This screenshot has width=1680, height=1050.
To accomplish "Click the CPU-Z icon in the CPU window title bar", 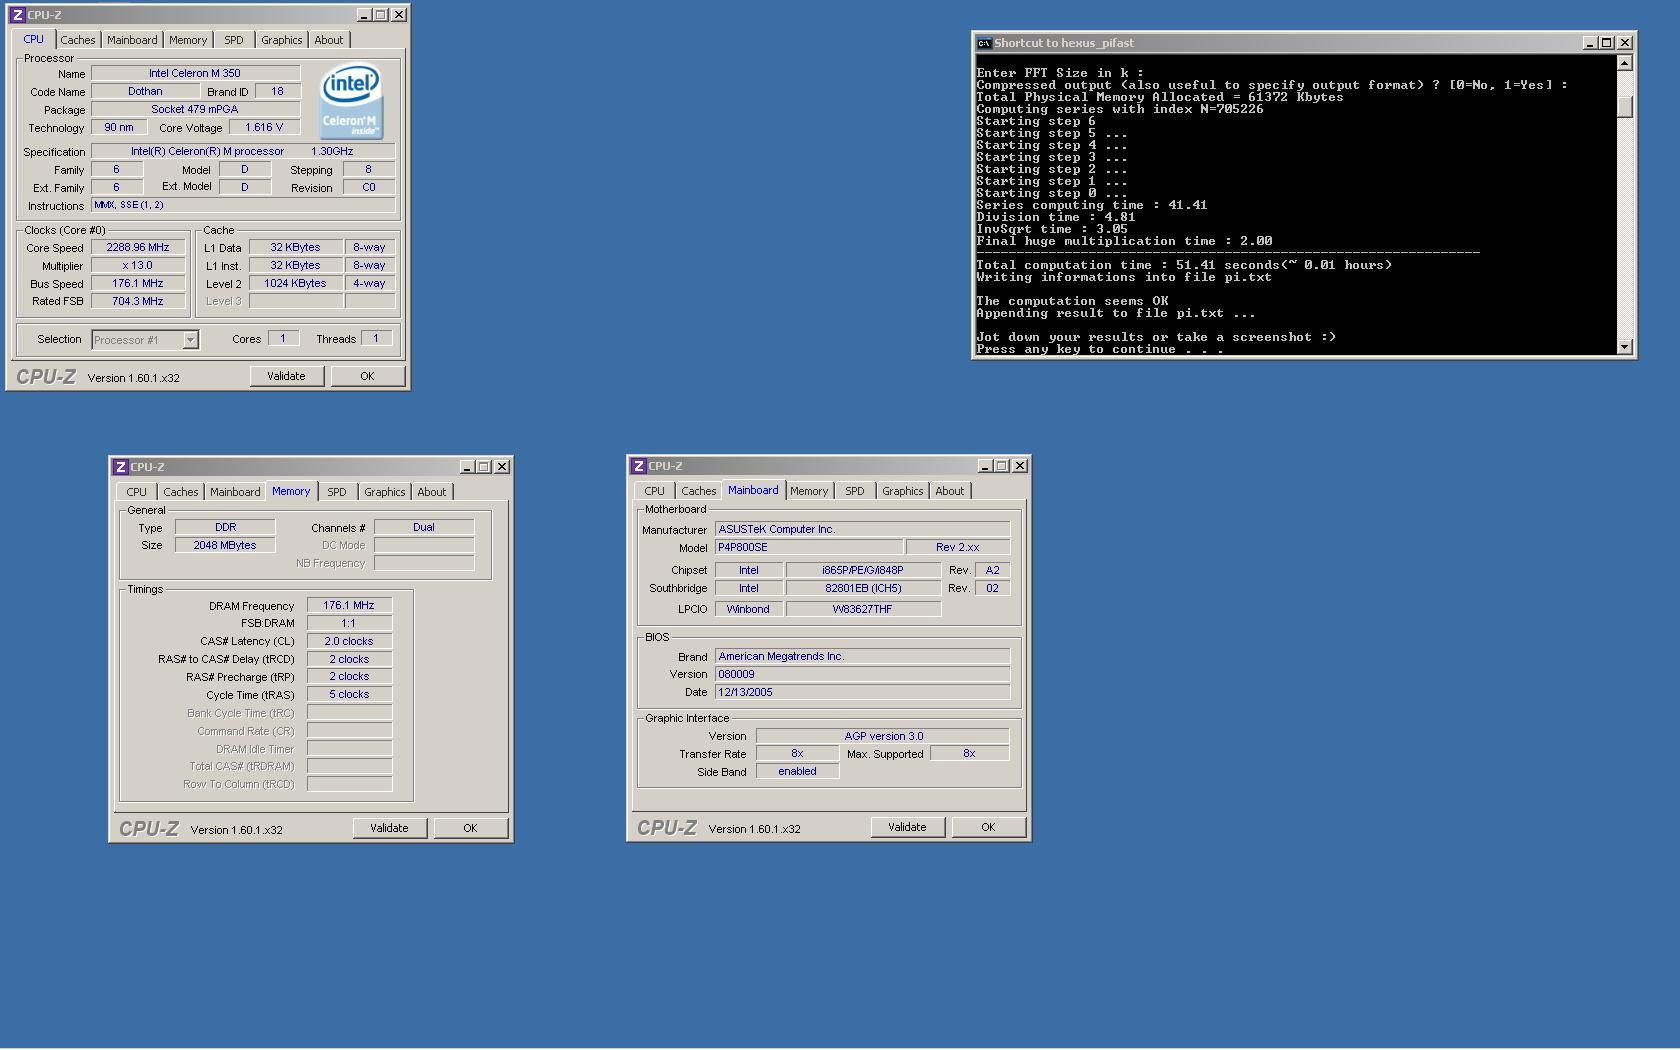I will point(17,15).
